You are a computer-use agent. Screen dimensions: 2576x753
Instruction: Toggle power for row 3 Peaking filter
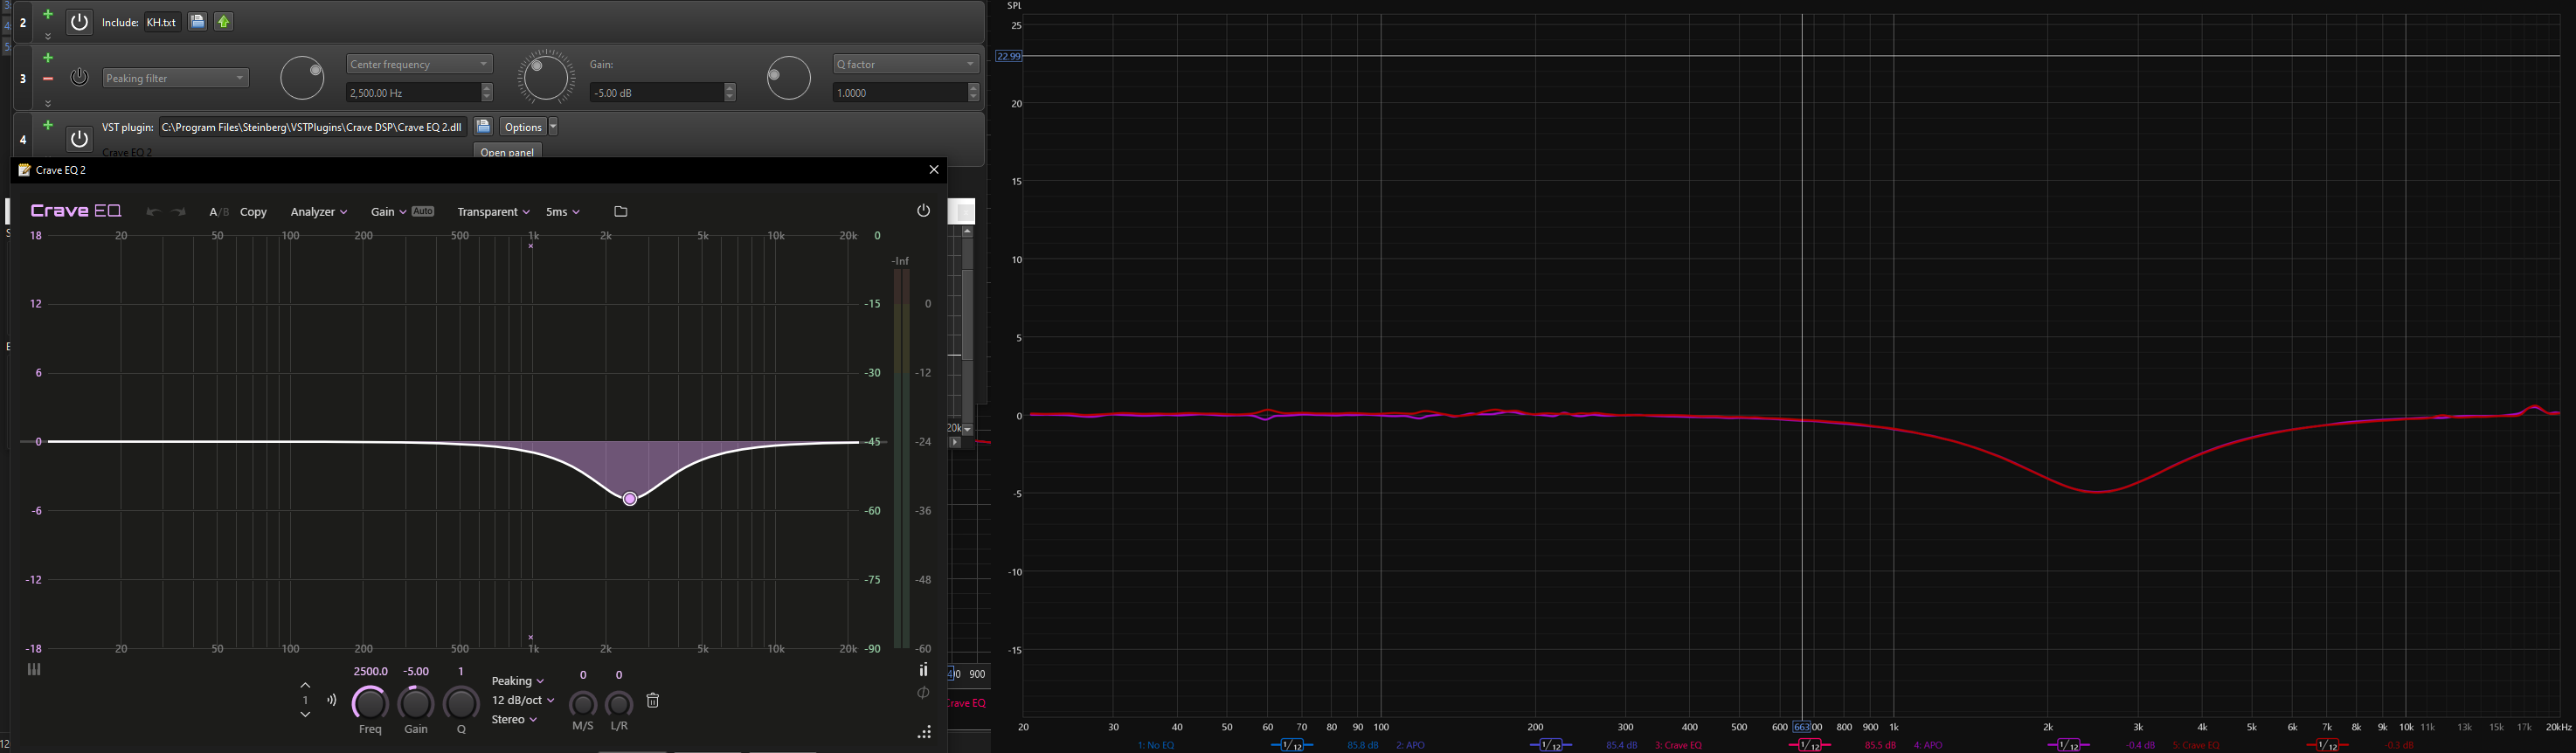click(79, 77)
